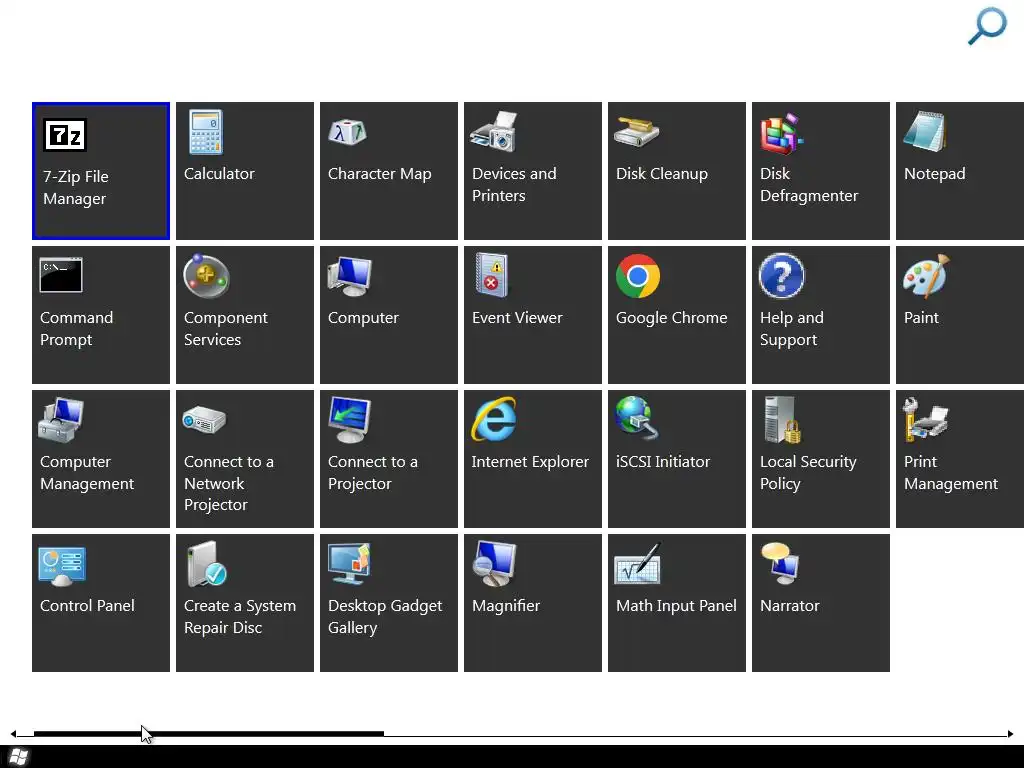
Task: Click the "Notepad" label text
Action: 935,174
